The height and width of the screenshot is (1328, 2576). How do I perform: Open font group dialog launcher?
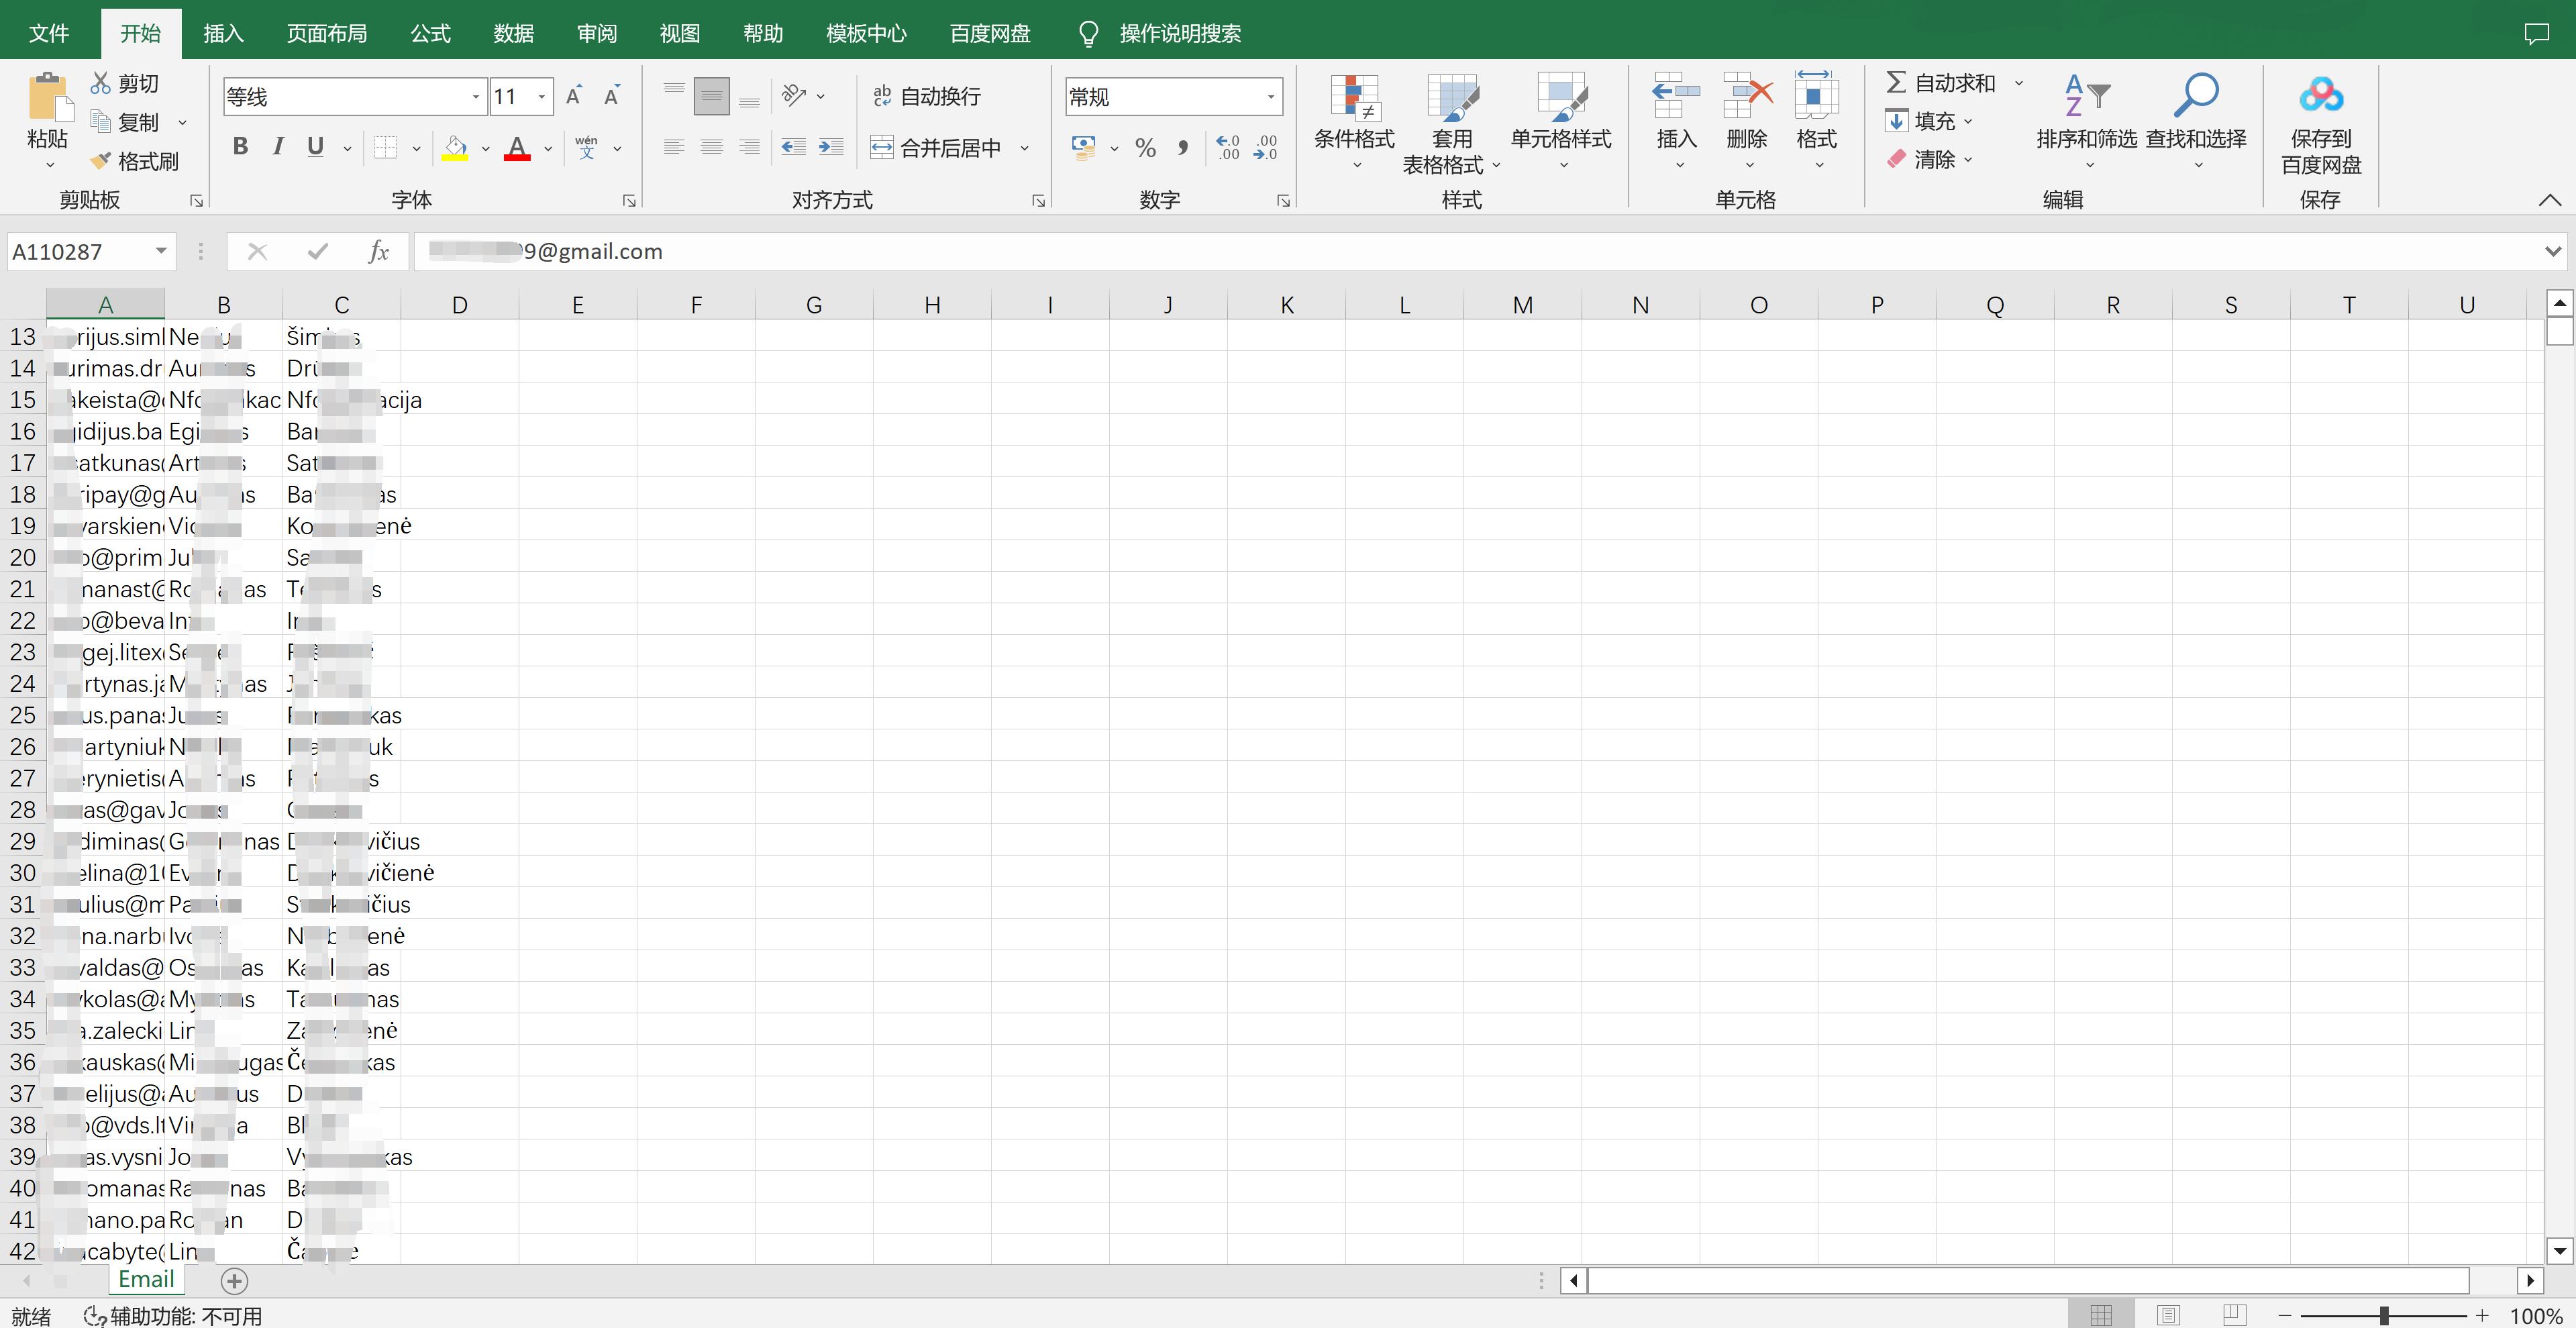(x=629, y=201)
